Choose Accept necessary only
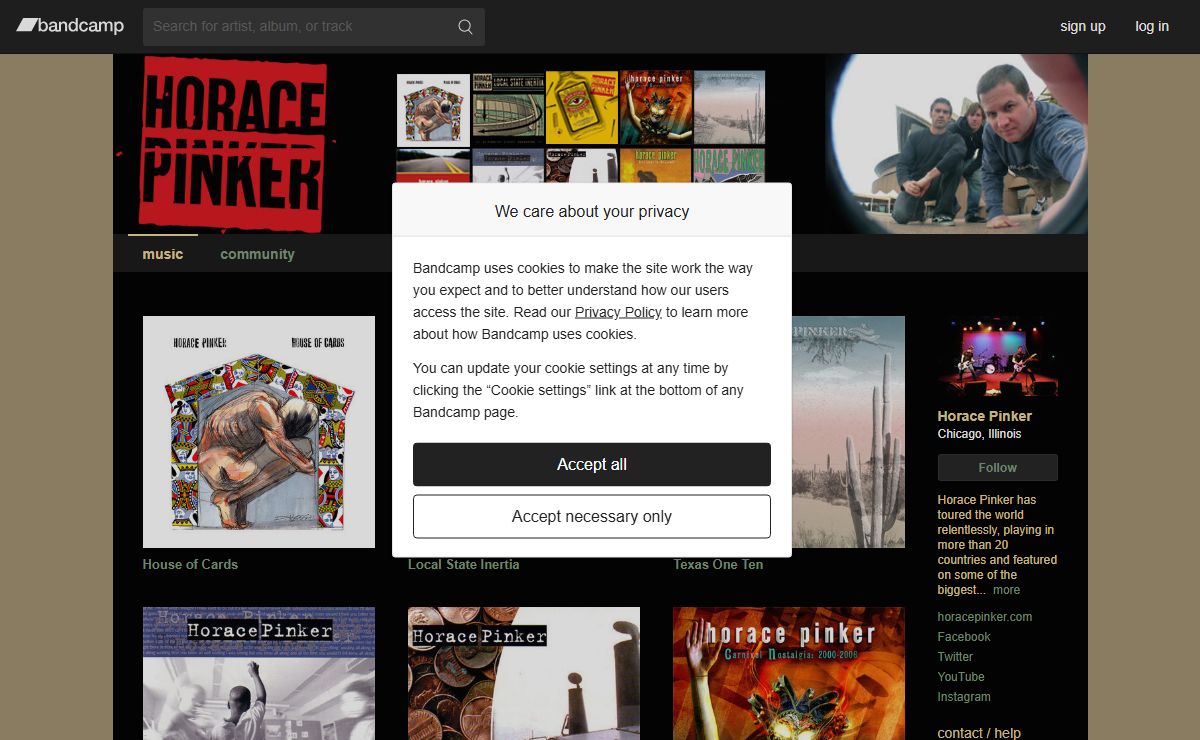Image resolution: width=1200 pixels, height=740 pixels. coord(592,516)
